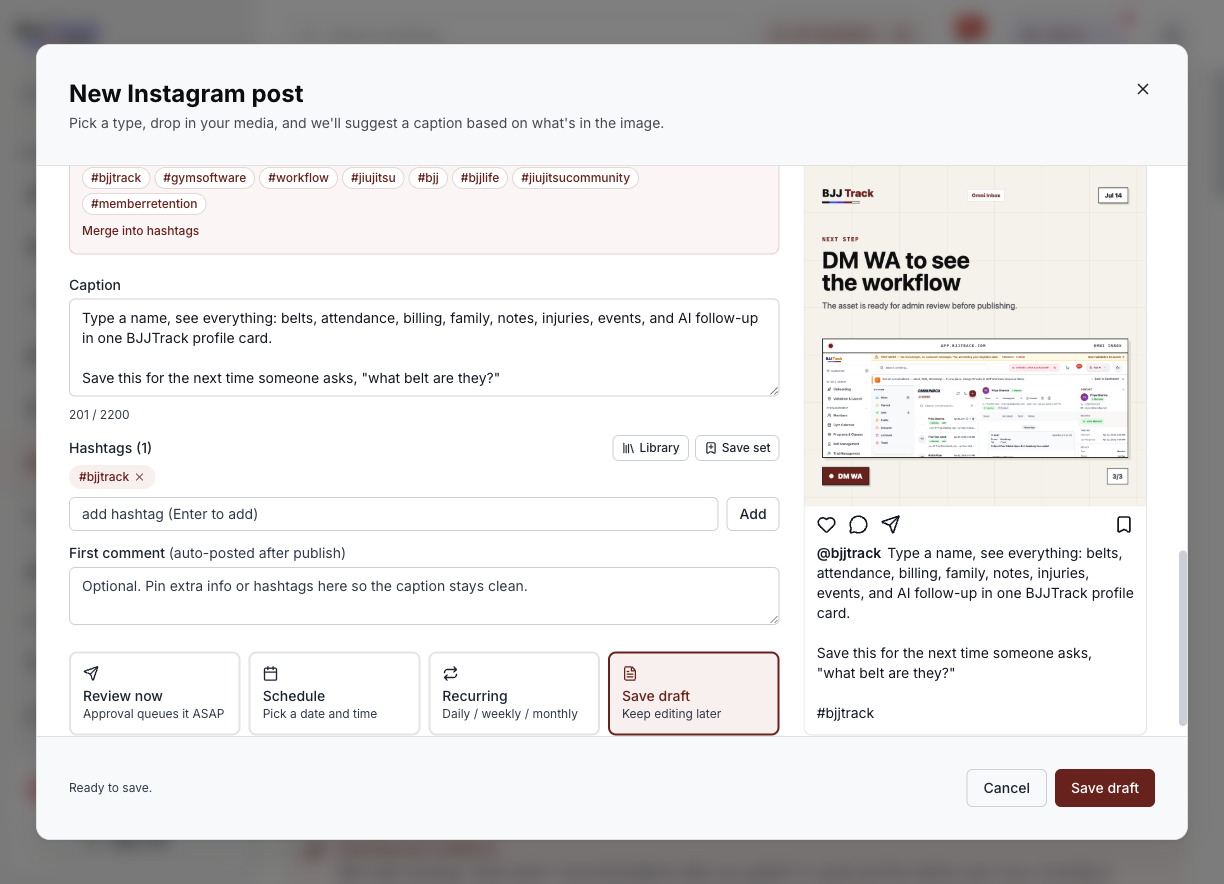The image size is (1224, 884).
Task: Click the First comment text area
Action: click(424, 596)
